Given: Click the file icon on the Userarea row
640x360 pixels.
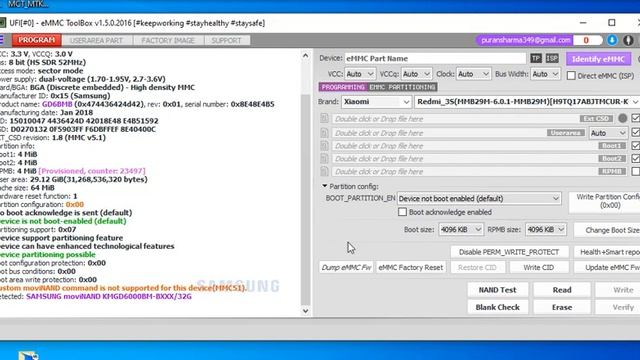Looking at the screenshot, I should 324,133.
